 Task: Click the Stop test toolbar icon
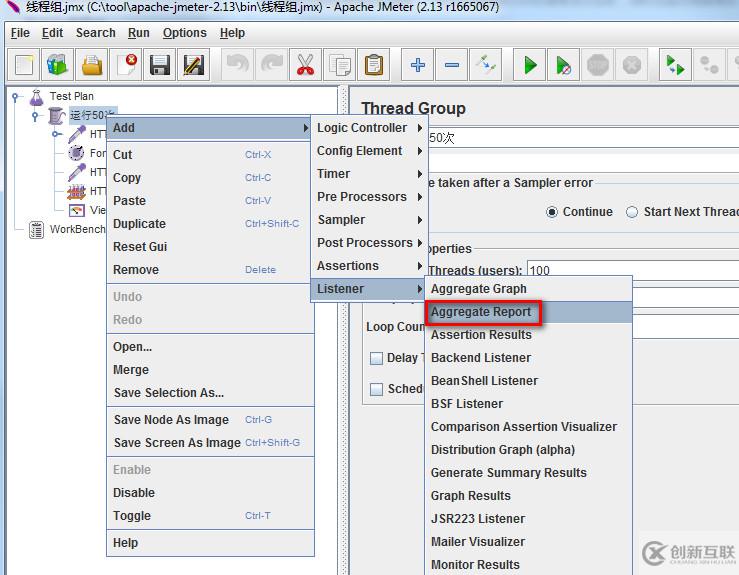click(598, 65)
